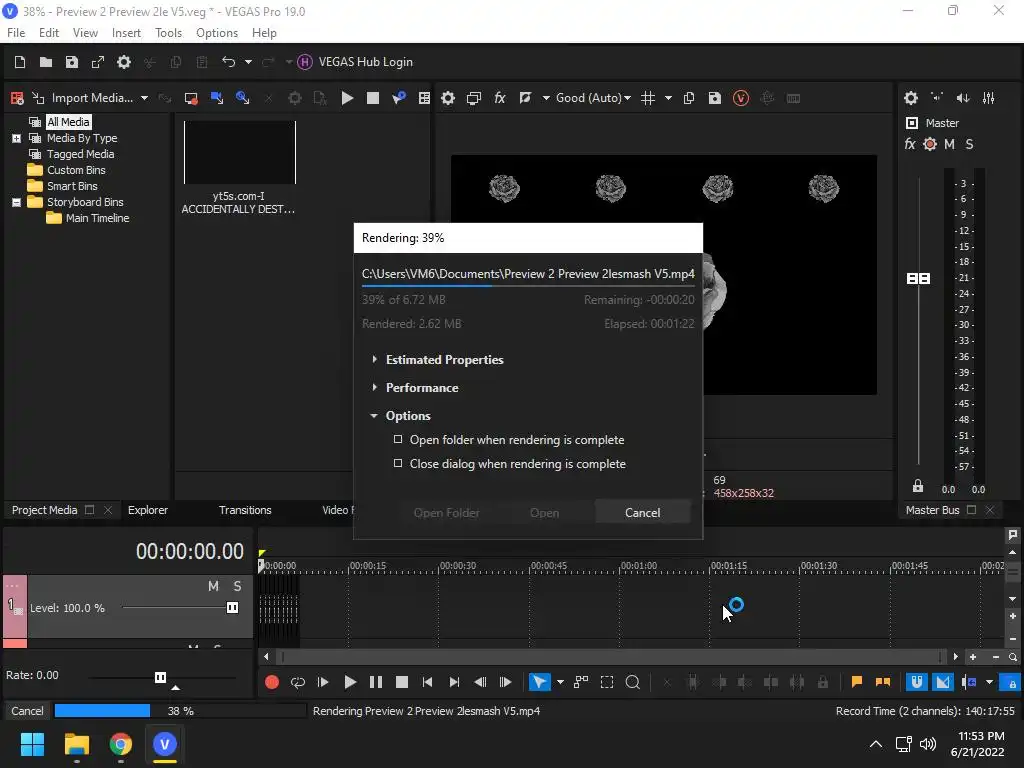The image size is (1024, 768).
Task: Toggle preview on external monitor icon
Action: click(474, 98)
